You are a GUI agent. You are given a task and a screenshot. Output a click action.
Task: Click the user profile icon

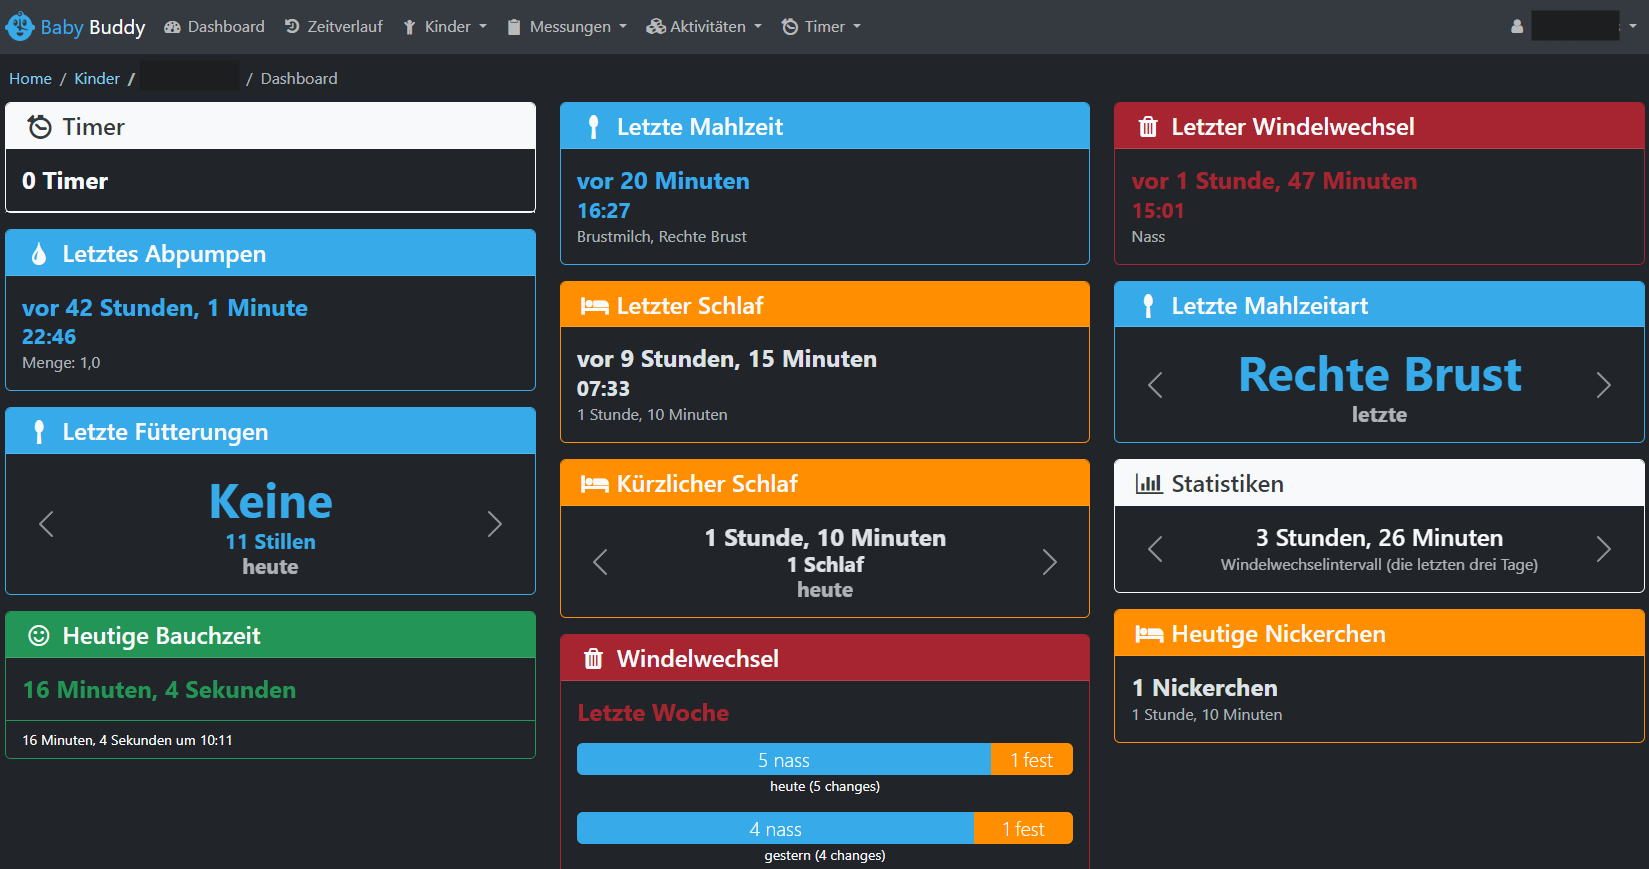point(1517,27)
